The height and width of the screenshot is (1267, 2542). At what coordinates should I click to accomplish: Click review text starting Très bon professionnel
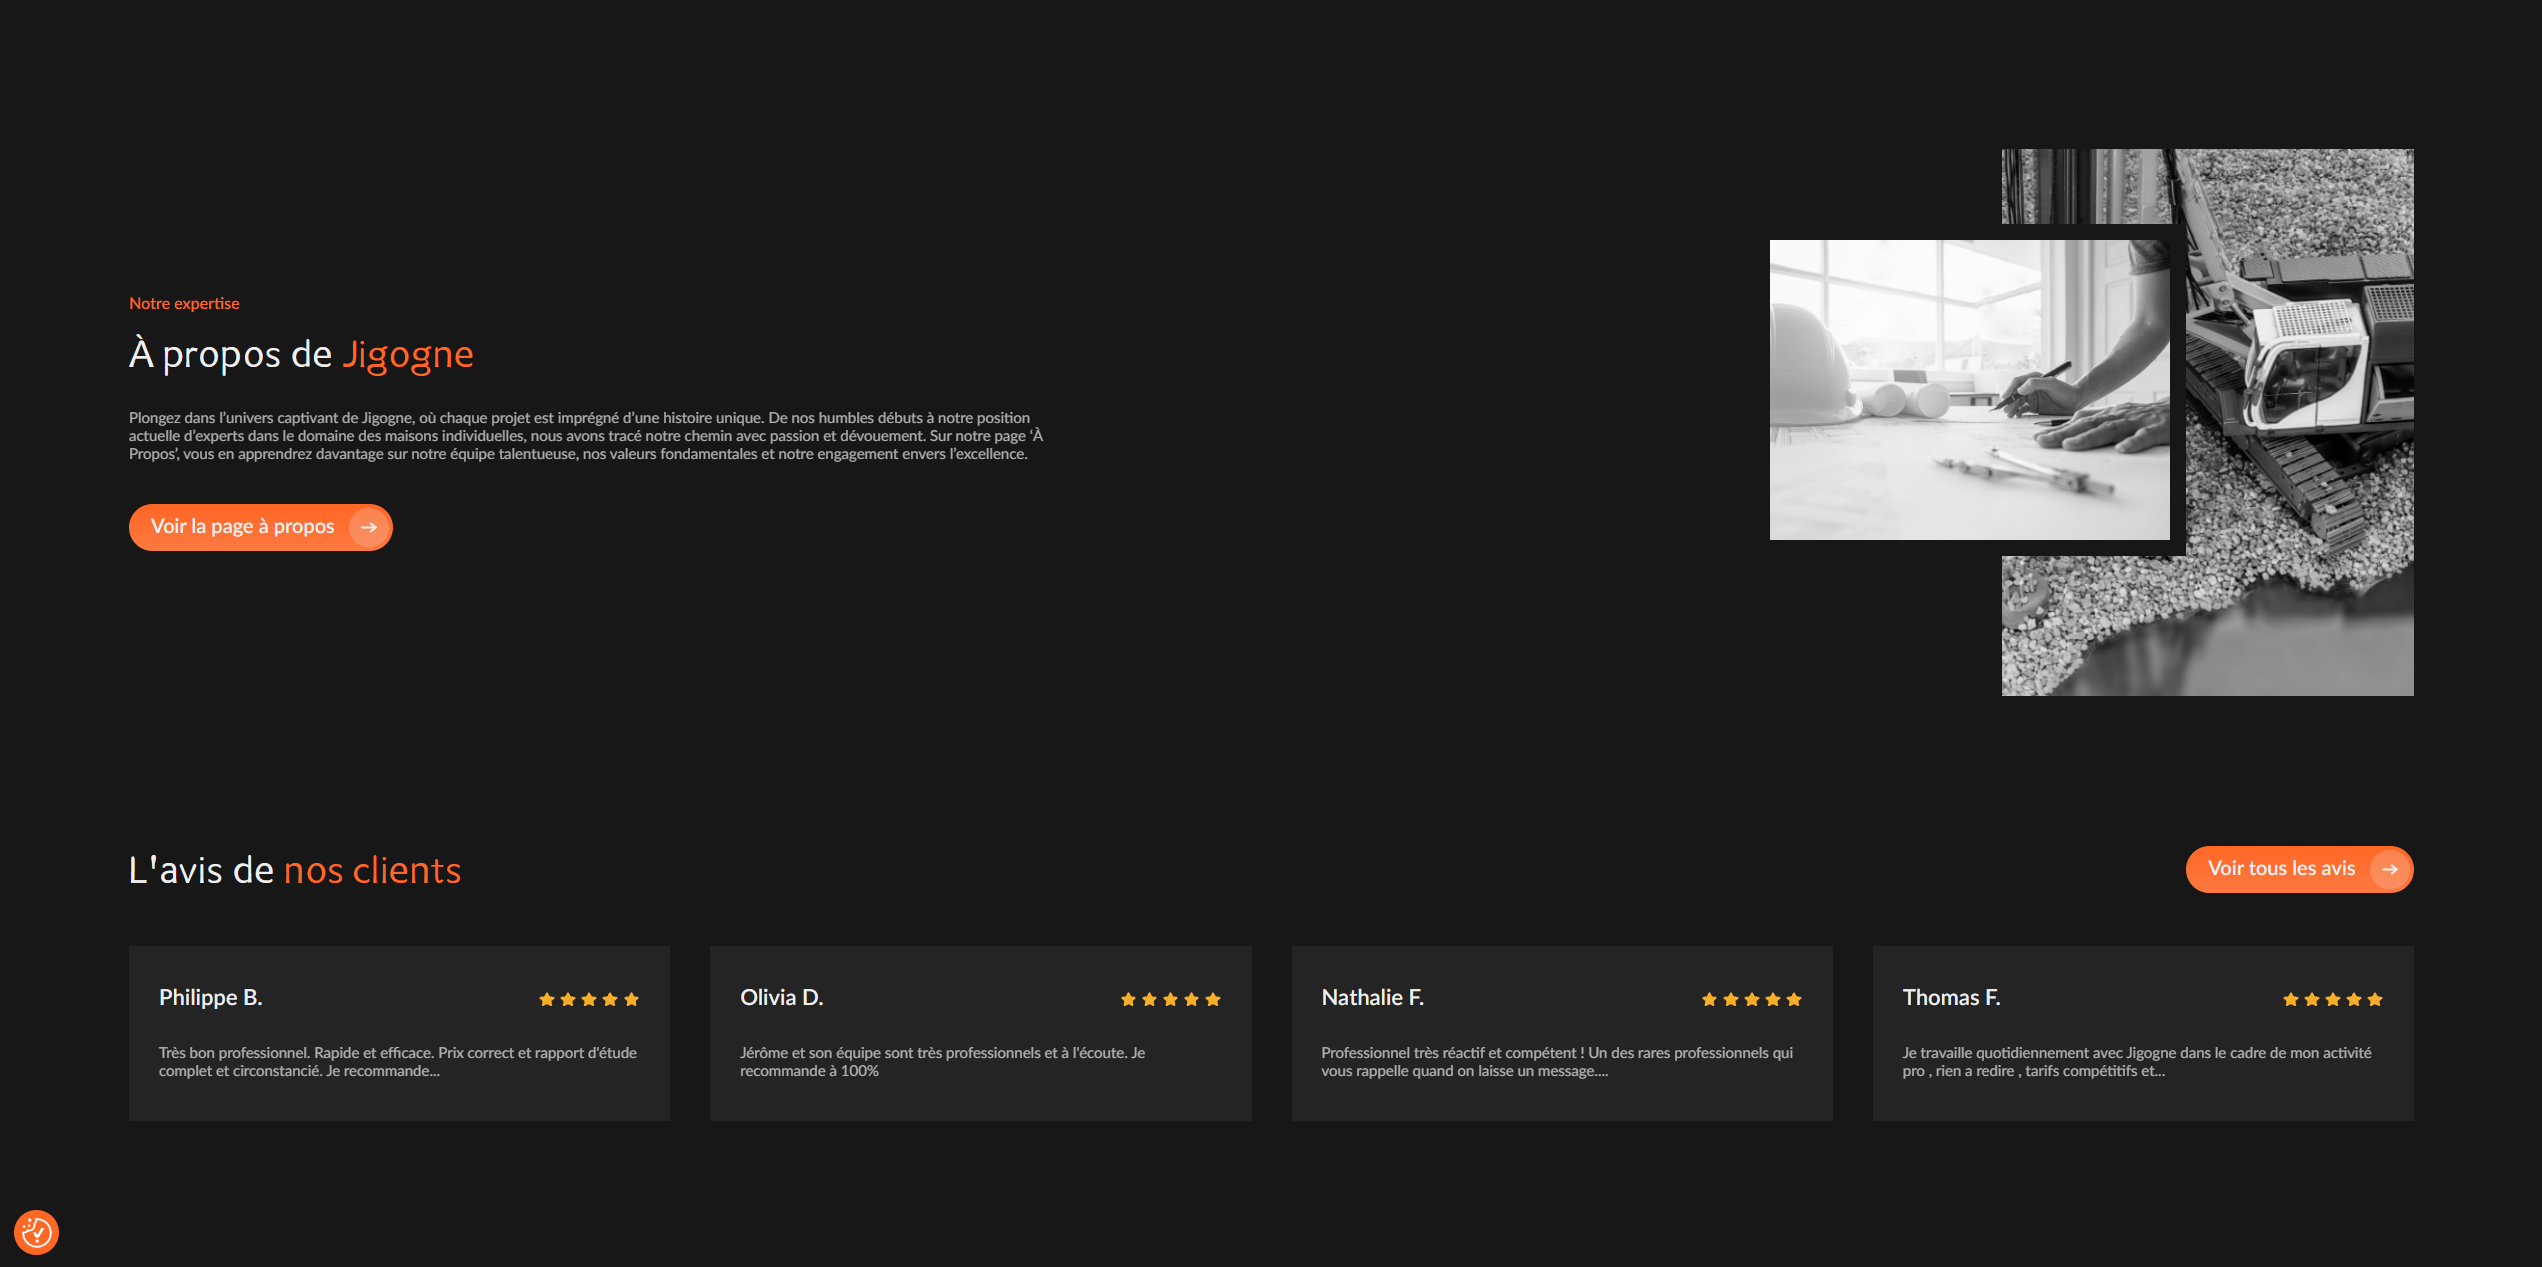coord(398,1062)
